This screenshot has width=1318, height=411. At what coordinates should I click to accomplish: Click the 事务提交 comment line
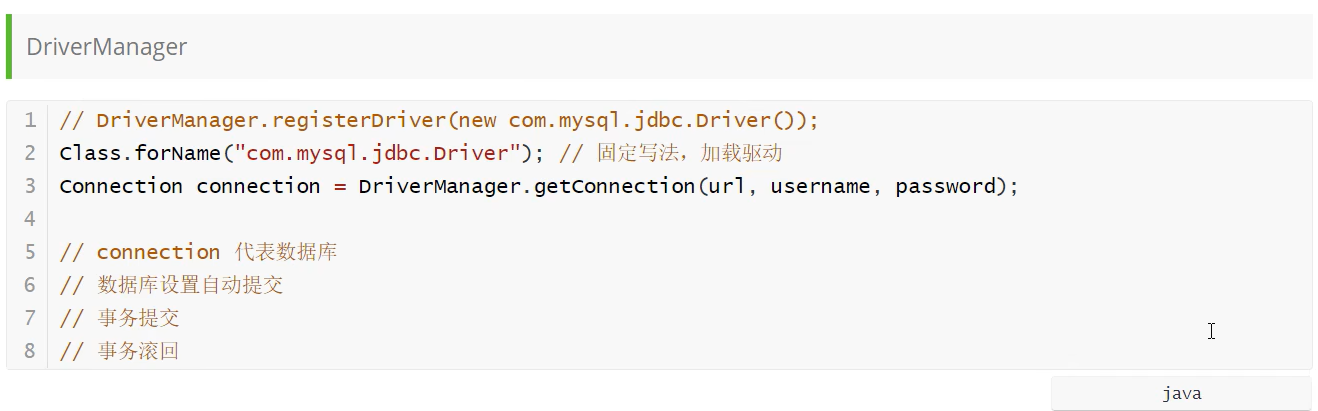pyautogui.click(x=138, y=318)
